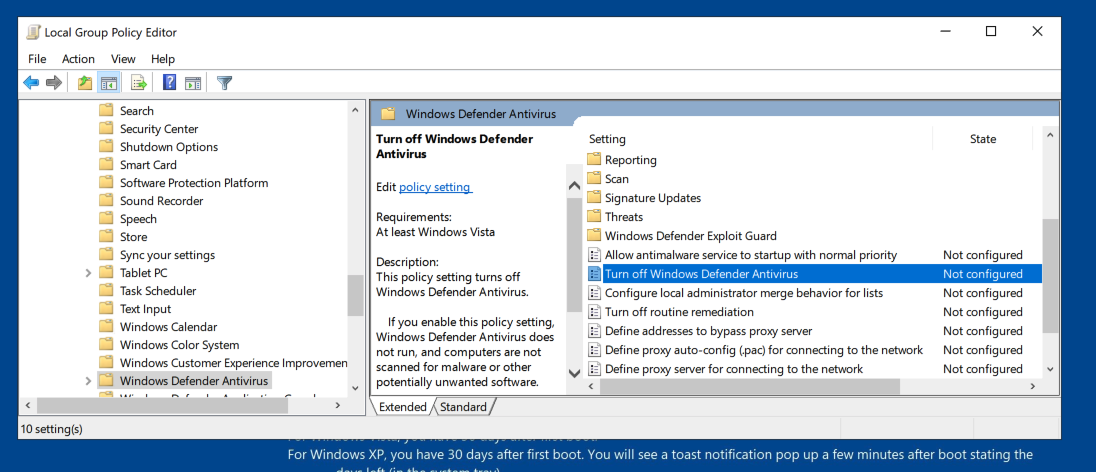The width and height of the screenshot is (1096, 472).
Task: Click the Export List toolbar icon
Action: (x=139, y=83)
